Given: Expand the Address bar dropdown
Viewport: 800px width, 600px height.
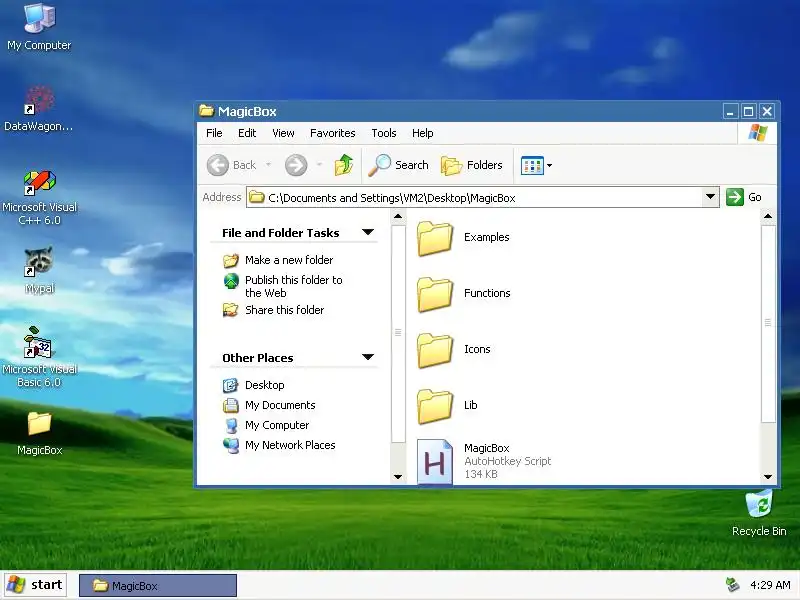Looking at the screenshot, I should 710,197.
